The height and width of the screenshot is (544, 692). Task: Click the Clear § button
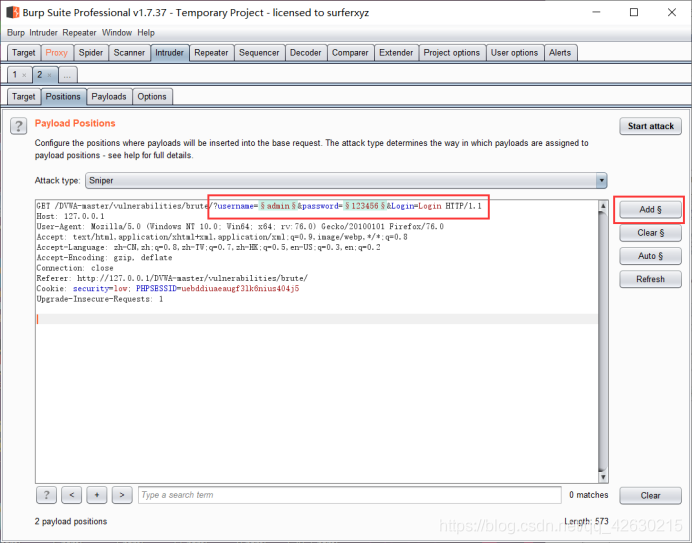pos(651,233)
